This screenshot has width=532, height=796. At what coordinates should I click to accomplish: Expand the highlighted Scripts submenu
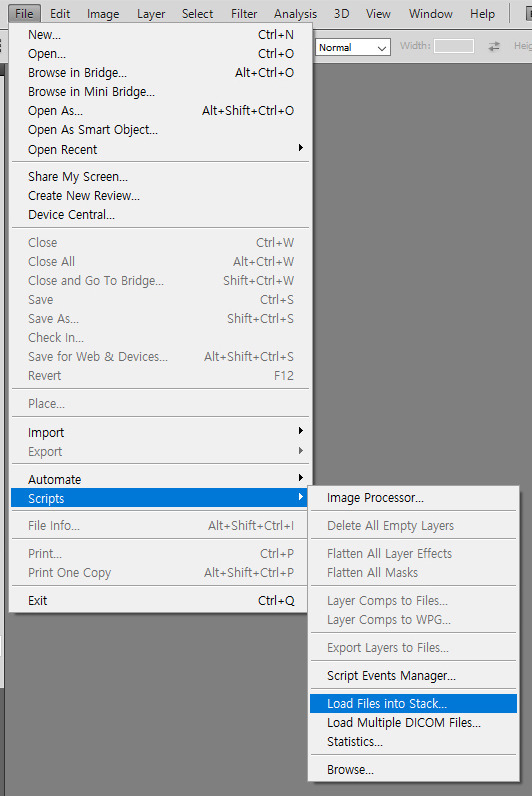[160, 498]
